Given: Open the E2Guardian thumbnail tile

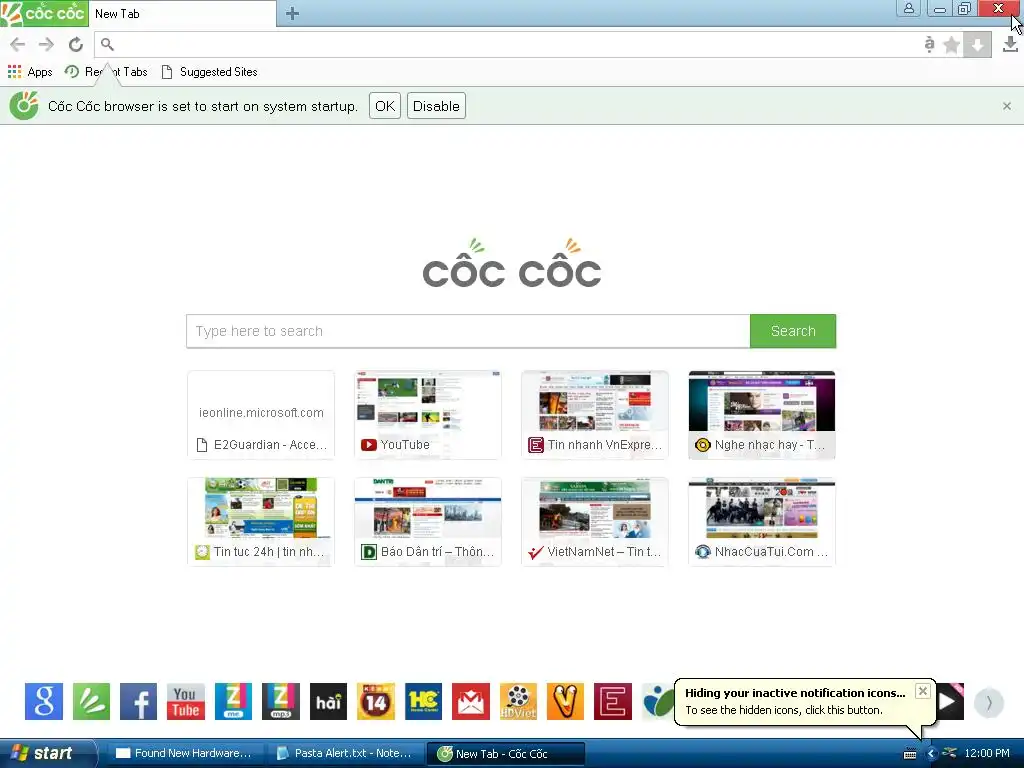Looking at the screenshot, I should pyautogui.click(x=261, y=415).
